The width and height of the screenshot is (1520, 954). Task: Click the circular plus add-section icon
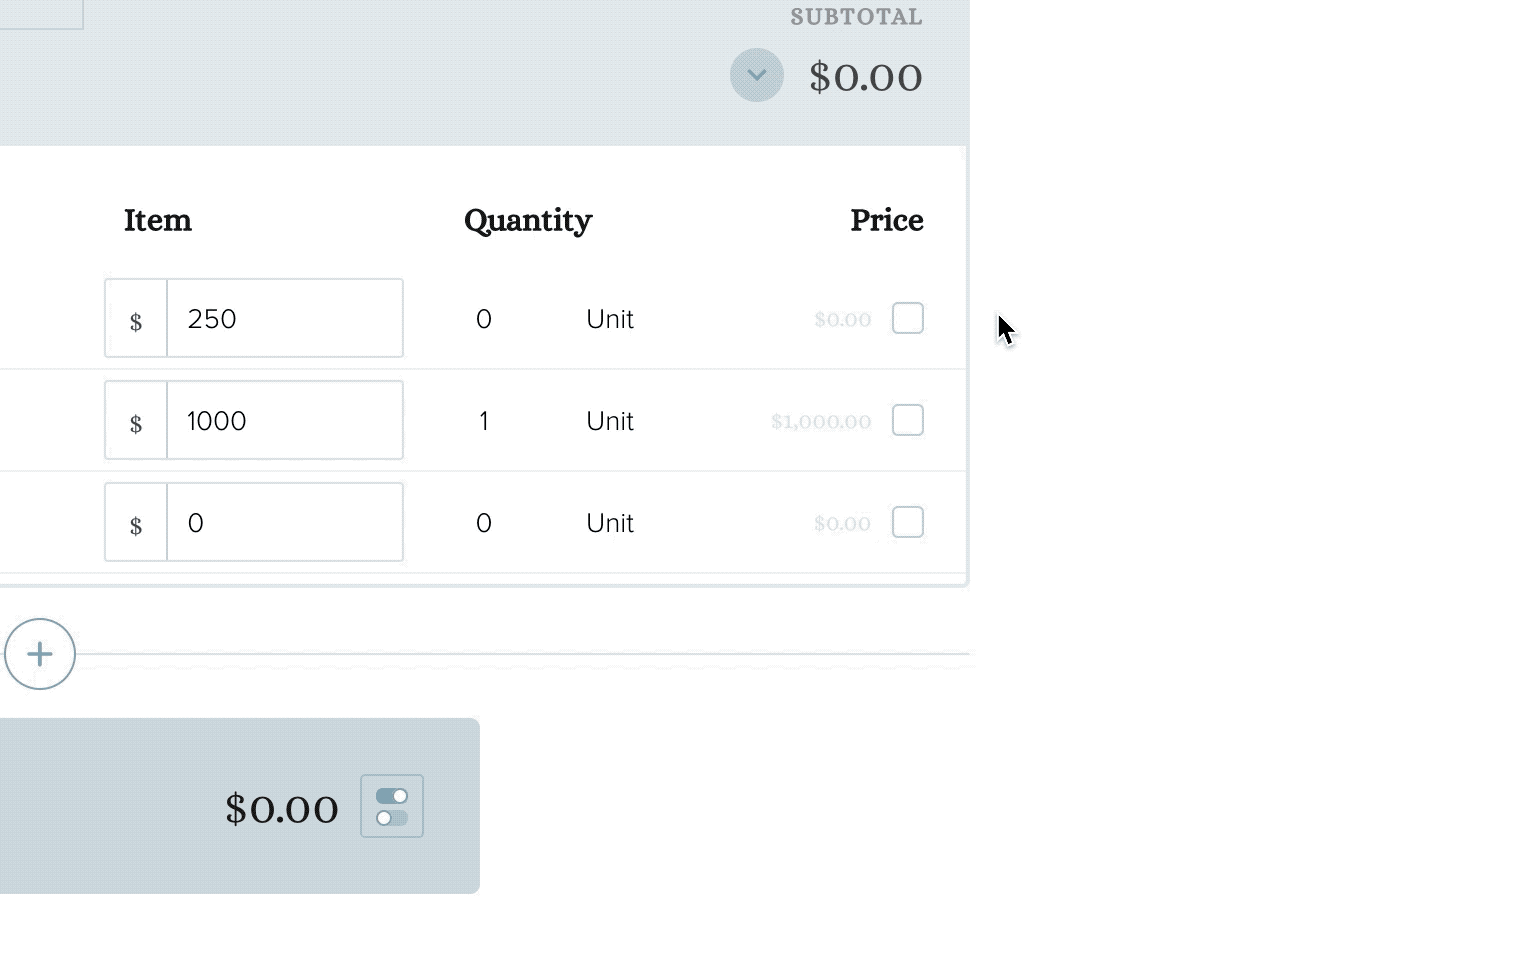coord(40,654)
